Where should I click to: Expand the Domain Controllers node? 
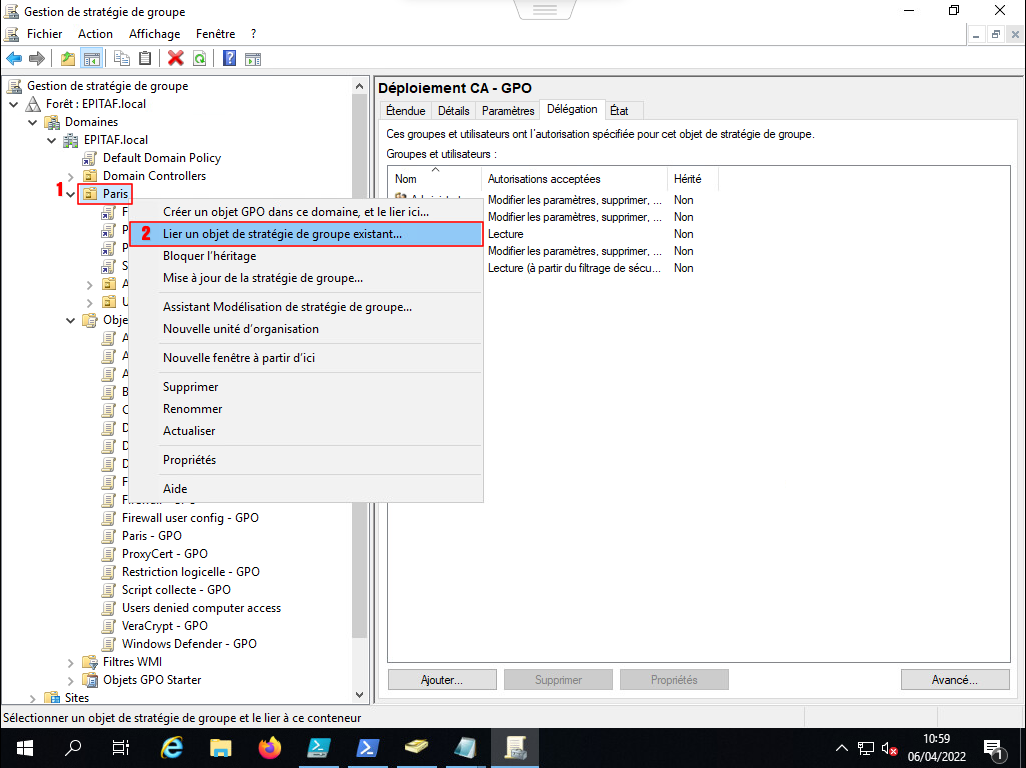(x=71, y=176)
